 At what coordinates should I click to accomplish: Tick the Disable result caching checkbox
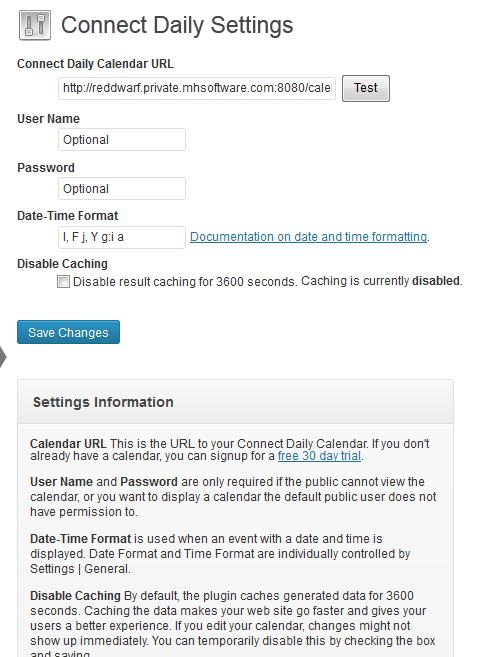(63, 282)
